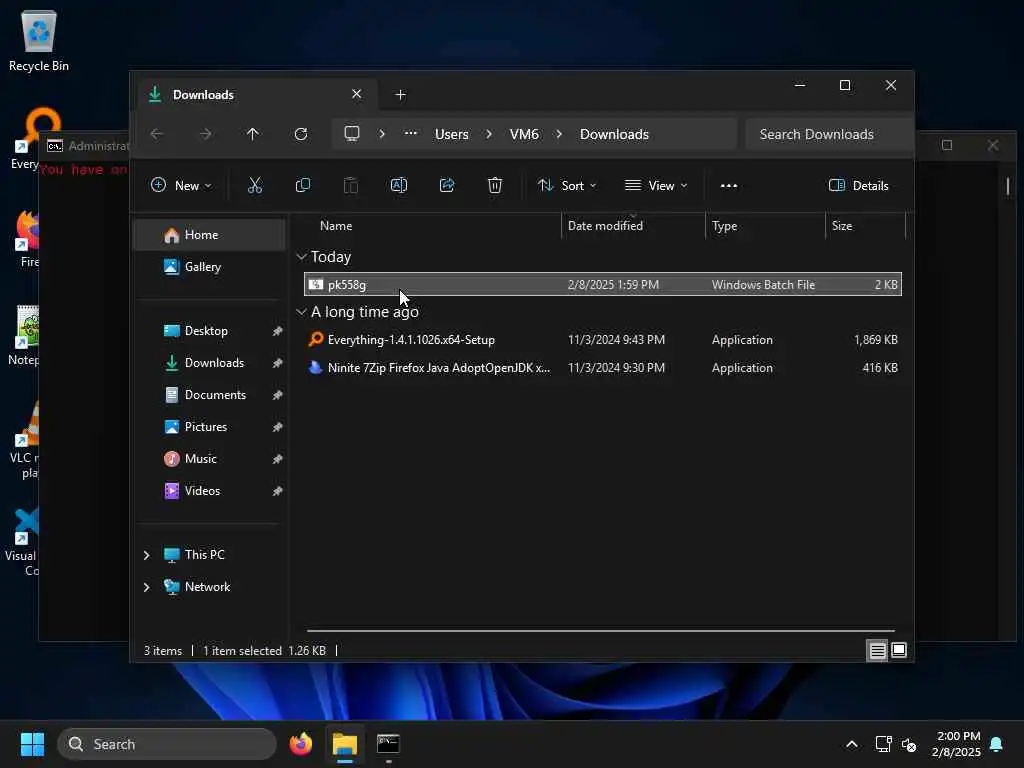Click the Share icon in toolbar
Screen dimensions: 1024x768
(447, 185)
